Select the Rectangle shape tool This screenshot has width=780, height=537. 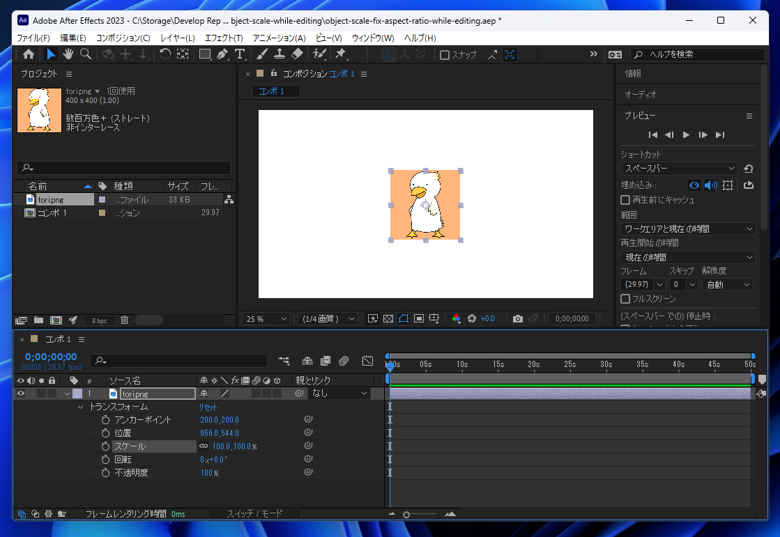coord(204,54)
